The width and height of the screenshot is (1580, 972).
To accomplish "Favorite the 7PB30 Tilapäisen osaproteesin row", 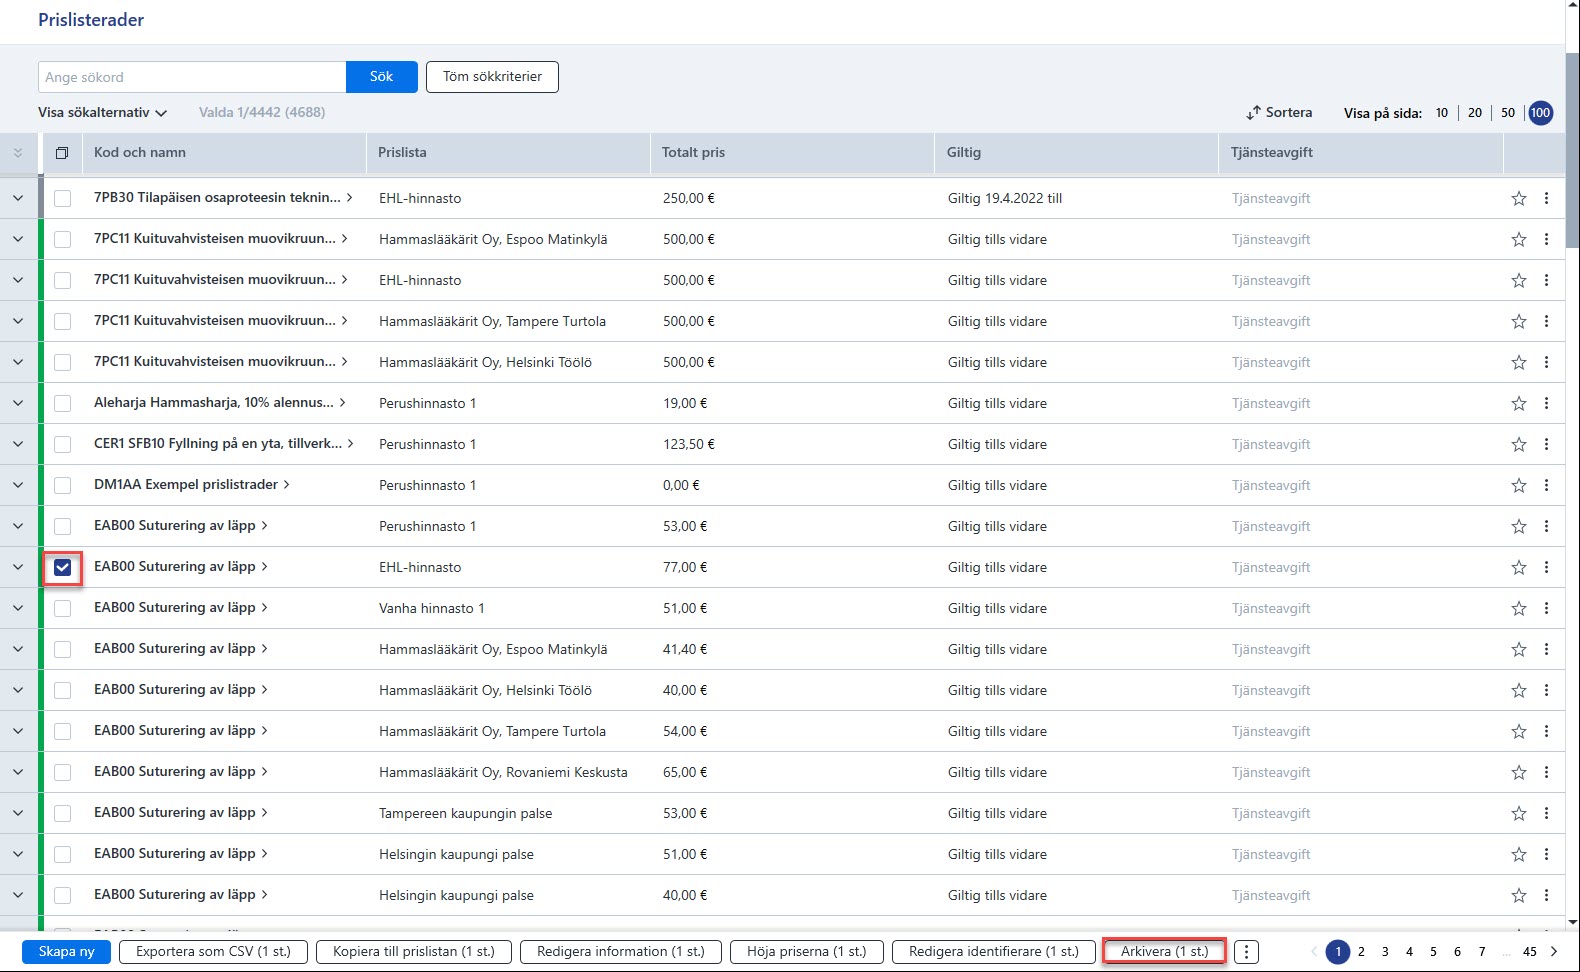I will click(1518, 198).
